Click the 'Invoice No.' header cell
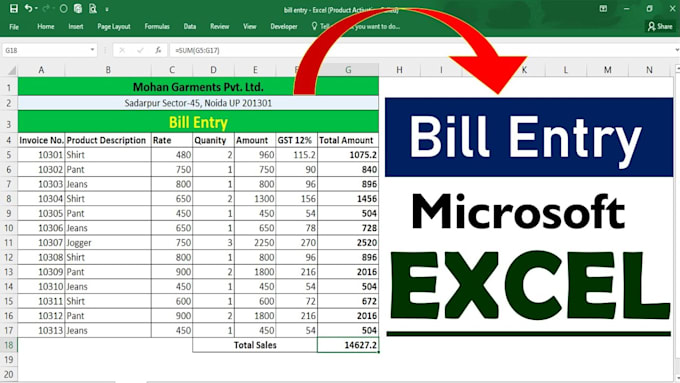This screenshot has height=383, width=680. pos(41,140)
